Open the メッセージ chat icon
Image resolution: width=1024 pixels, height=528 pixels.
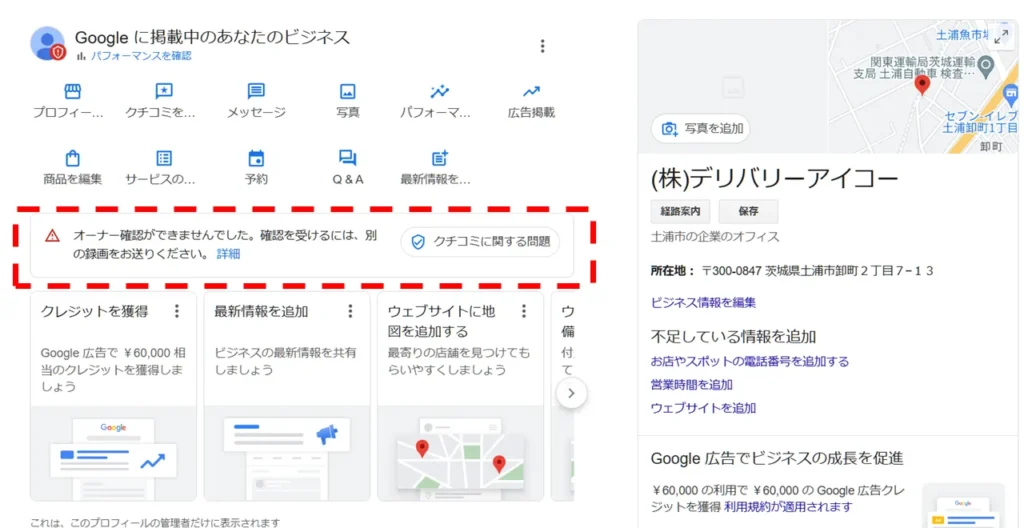click(256, 92)
